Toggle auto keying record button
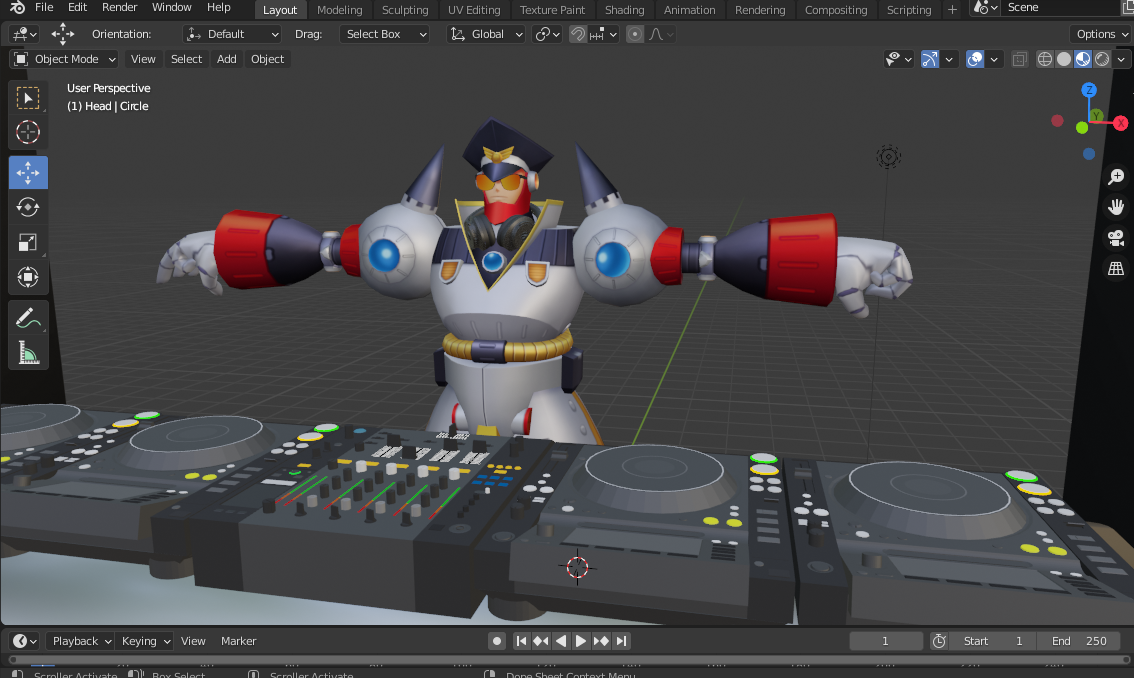This screenshot has width=1134, height=678. point(497,641)
